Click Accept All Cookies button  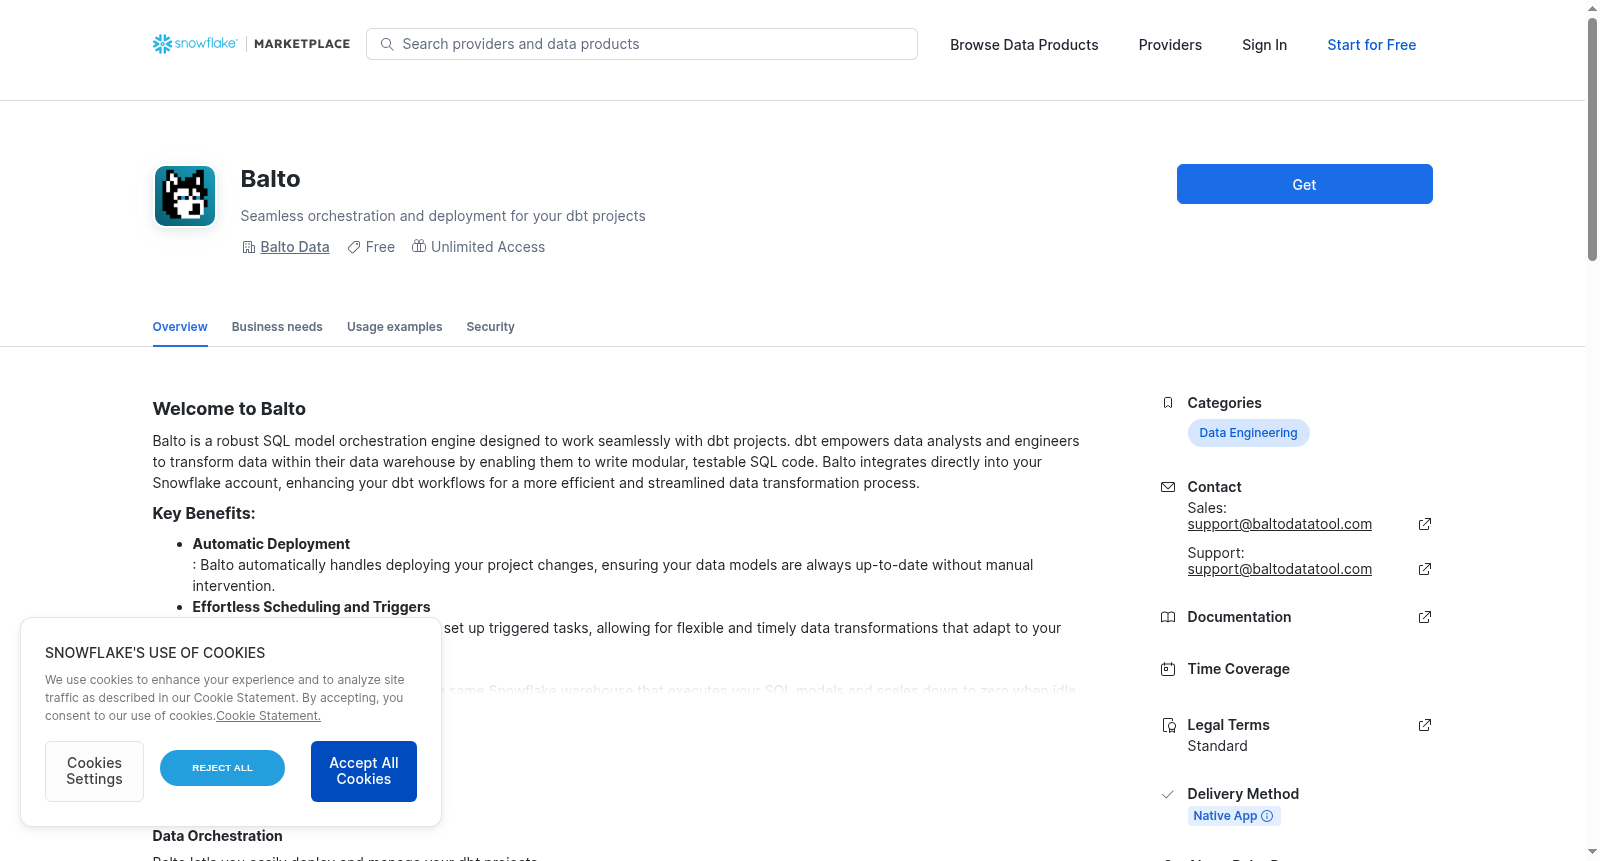364,771
